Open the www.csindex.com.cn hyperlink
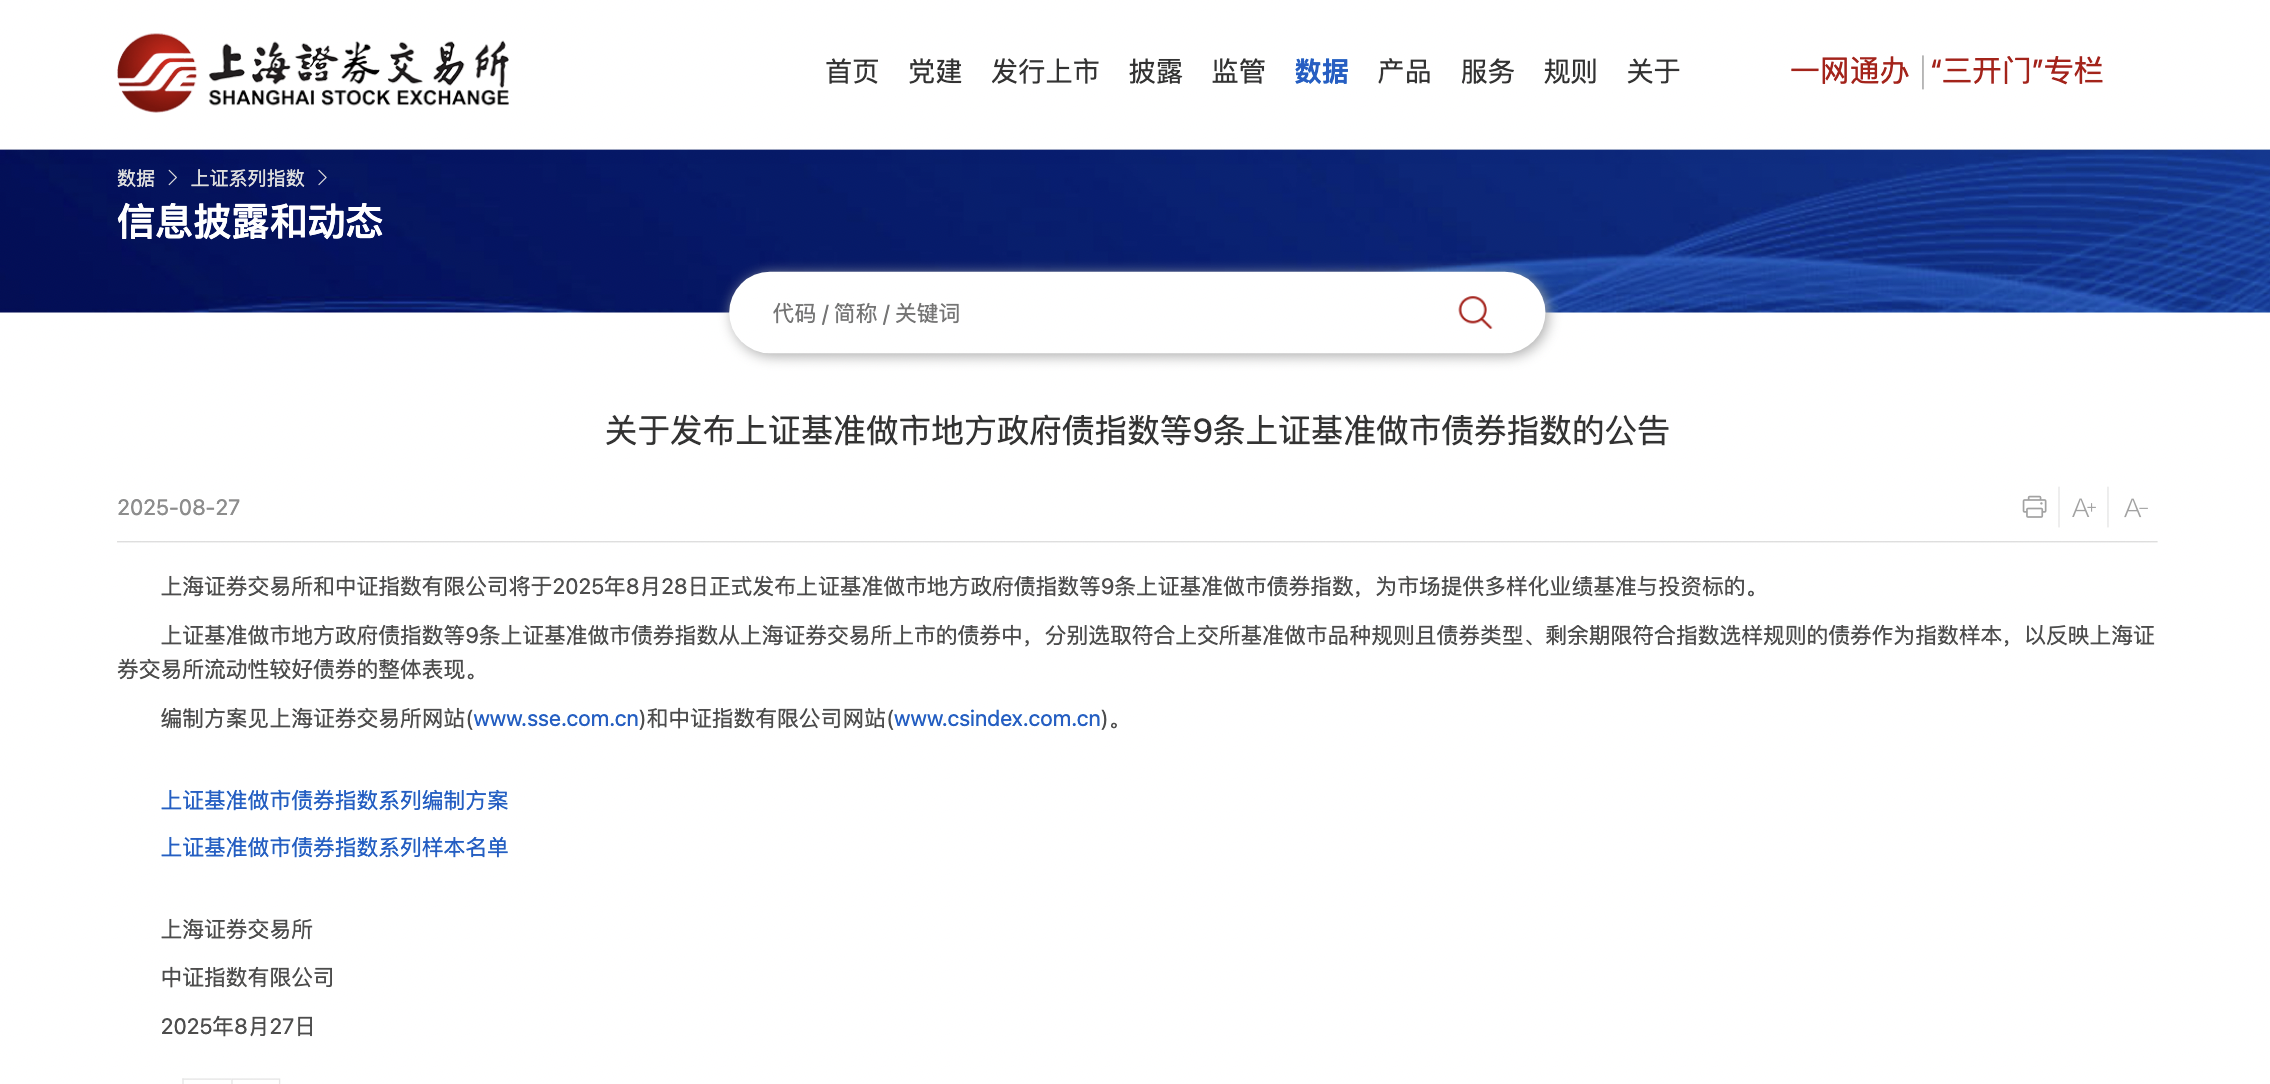The image size is (2270, 1084). point(997,718)
